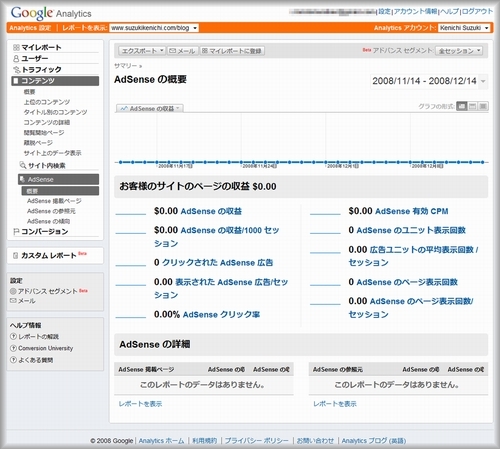The image size is (500, 449).
Task: Select AdSense 掲載ページ in sidebar
Action: [x=54, y=201]
